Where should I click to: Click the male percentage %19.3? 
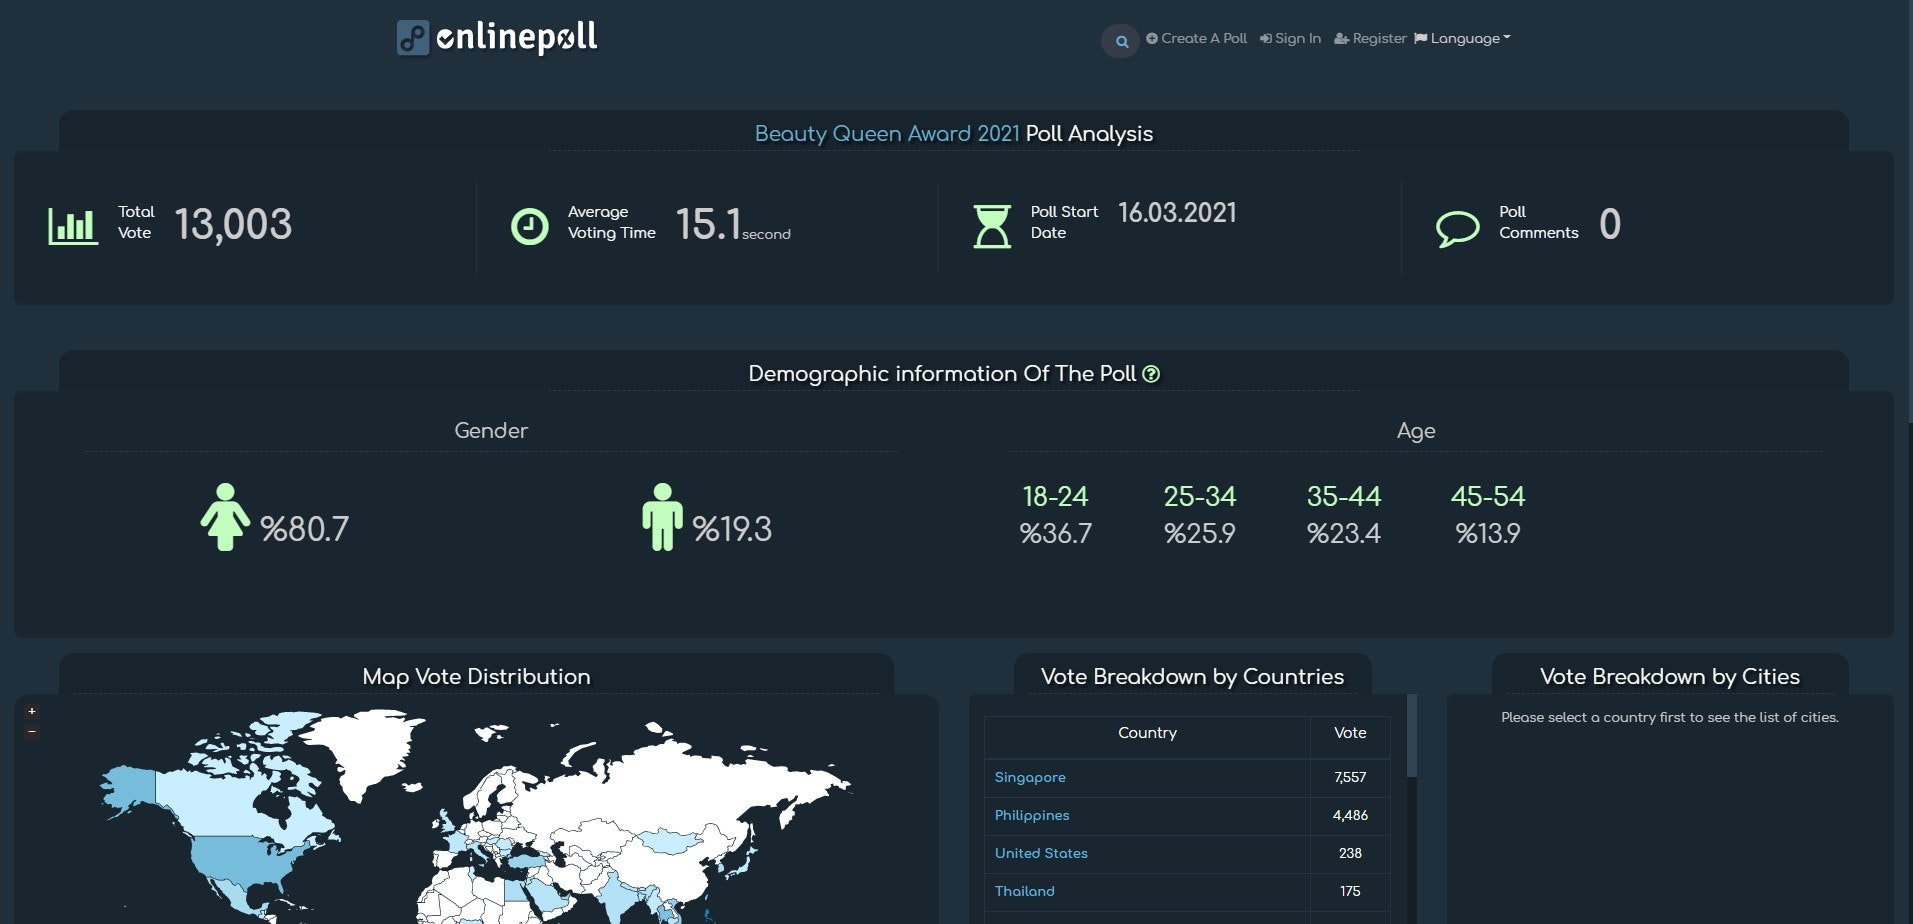point(732,528)
